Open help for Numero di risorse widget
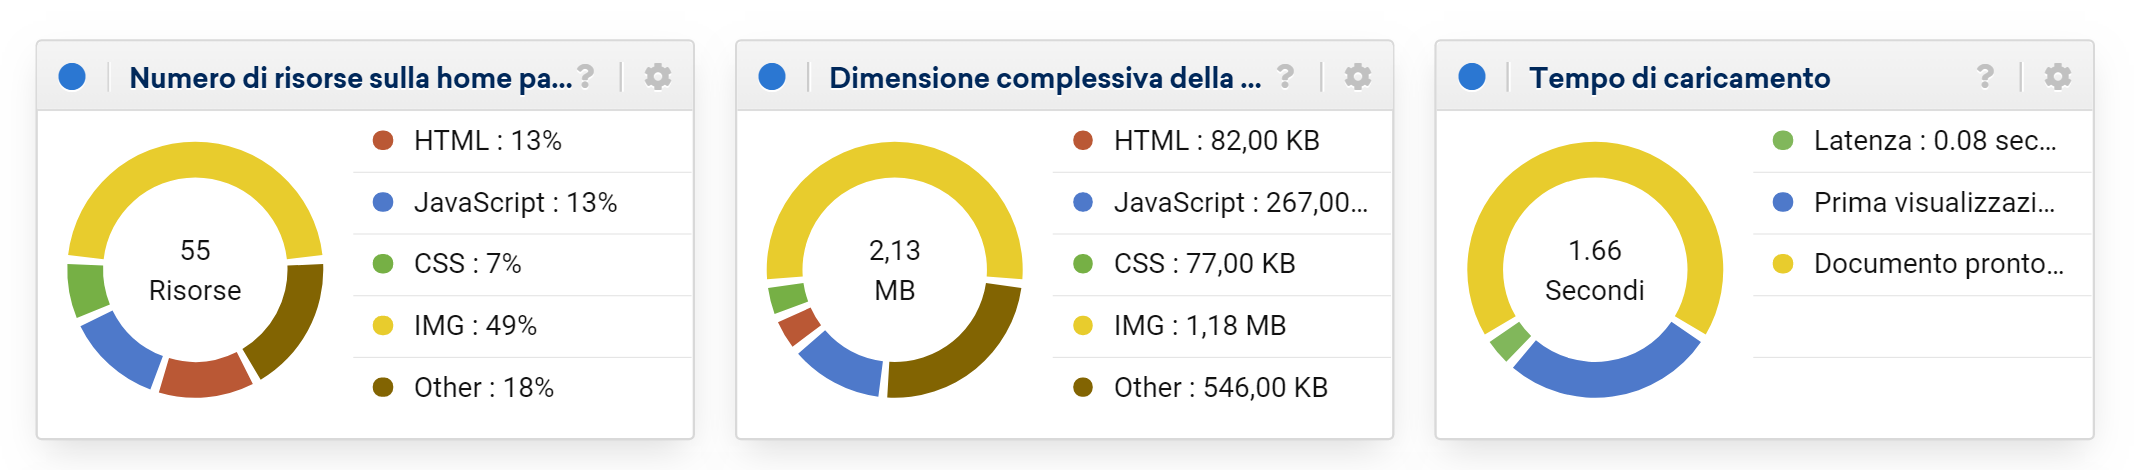 pos(586,76)
